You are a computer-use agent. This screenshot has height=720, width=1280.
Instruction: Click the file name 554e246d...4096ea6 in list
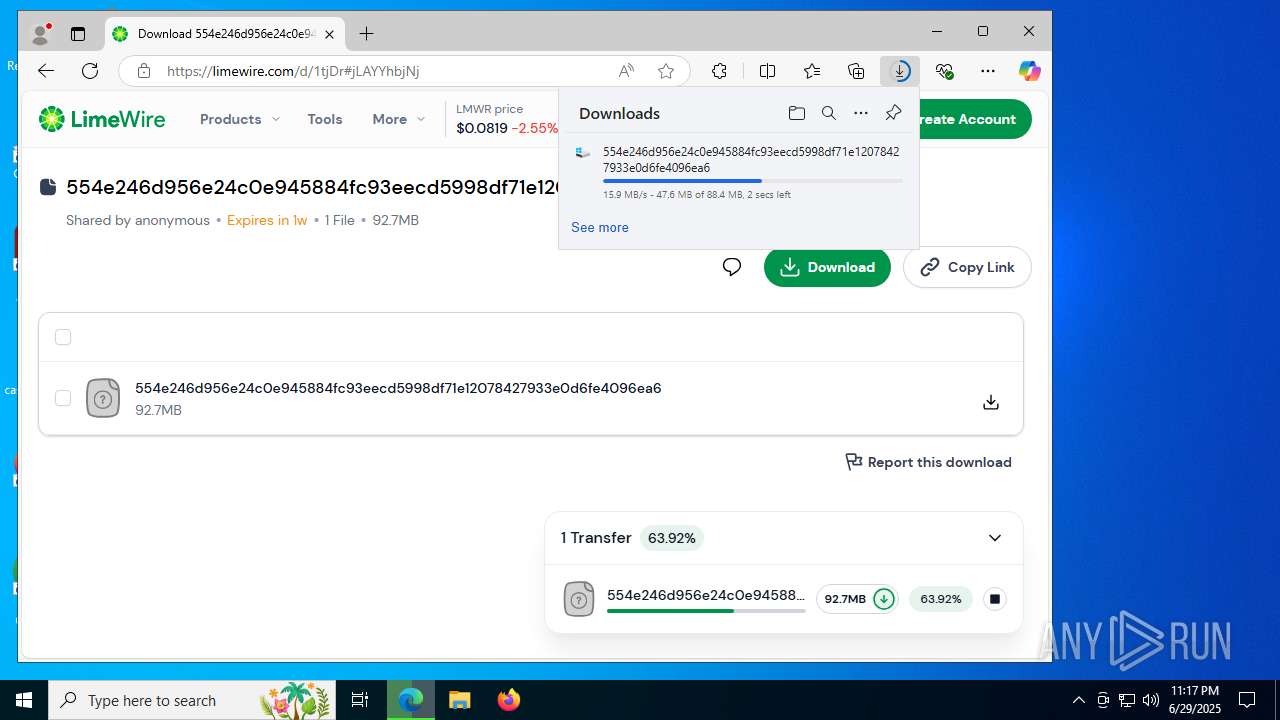(398, 388)
